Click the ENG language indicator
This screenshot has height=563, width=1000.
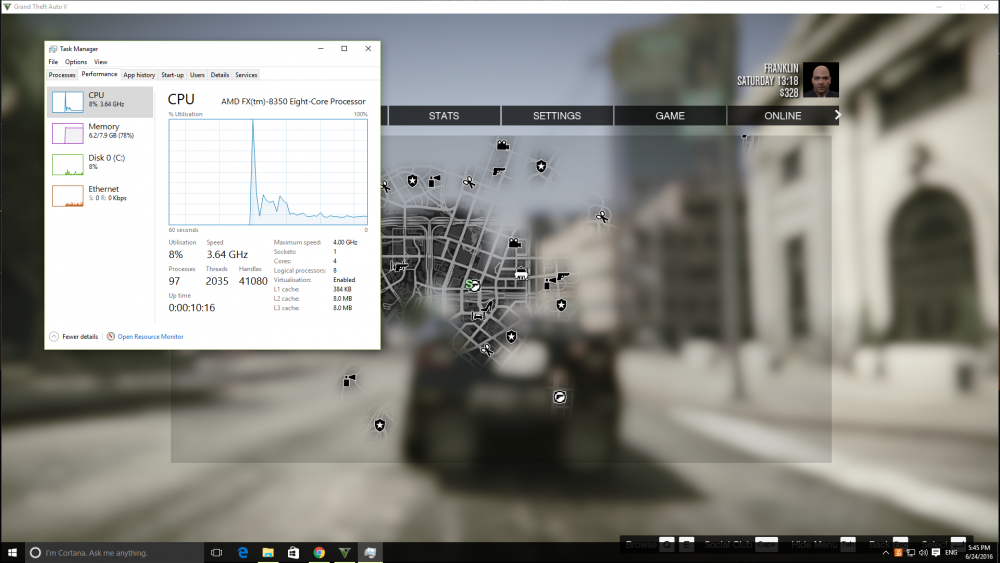(951, 553)
